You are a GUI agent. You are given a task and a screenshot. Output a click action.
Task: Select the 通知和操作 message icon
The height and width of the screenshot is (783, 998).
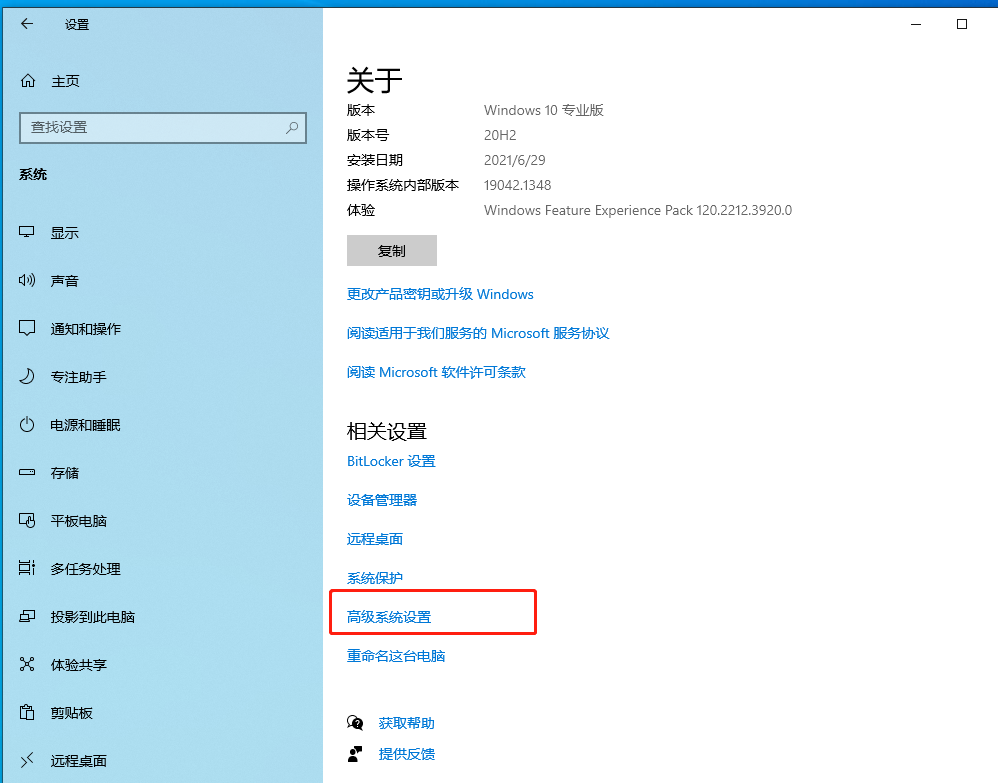[x=27, y=328]
